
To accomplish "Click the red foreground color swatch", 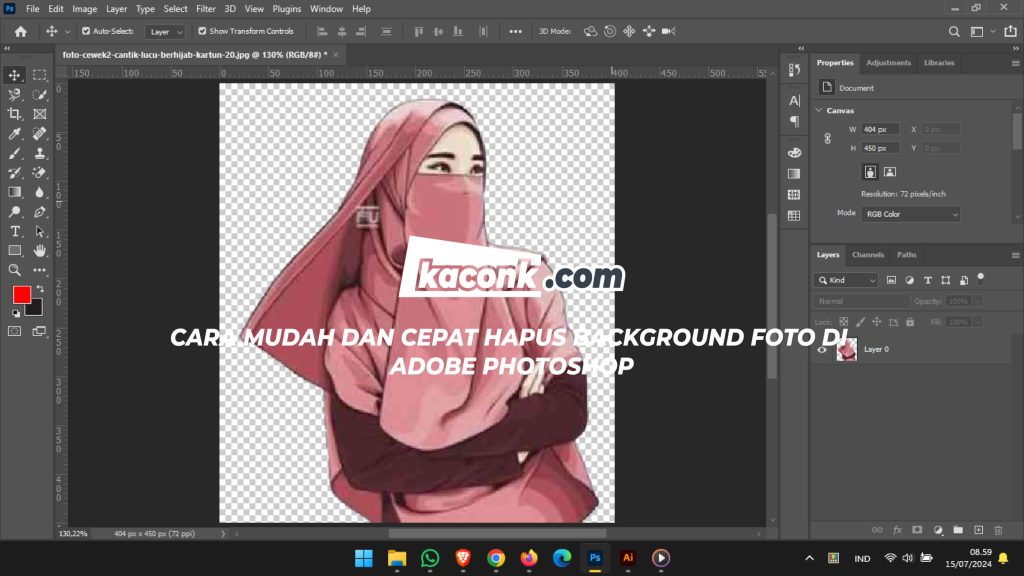I will (22, 295).
